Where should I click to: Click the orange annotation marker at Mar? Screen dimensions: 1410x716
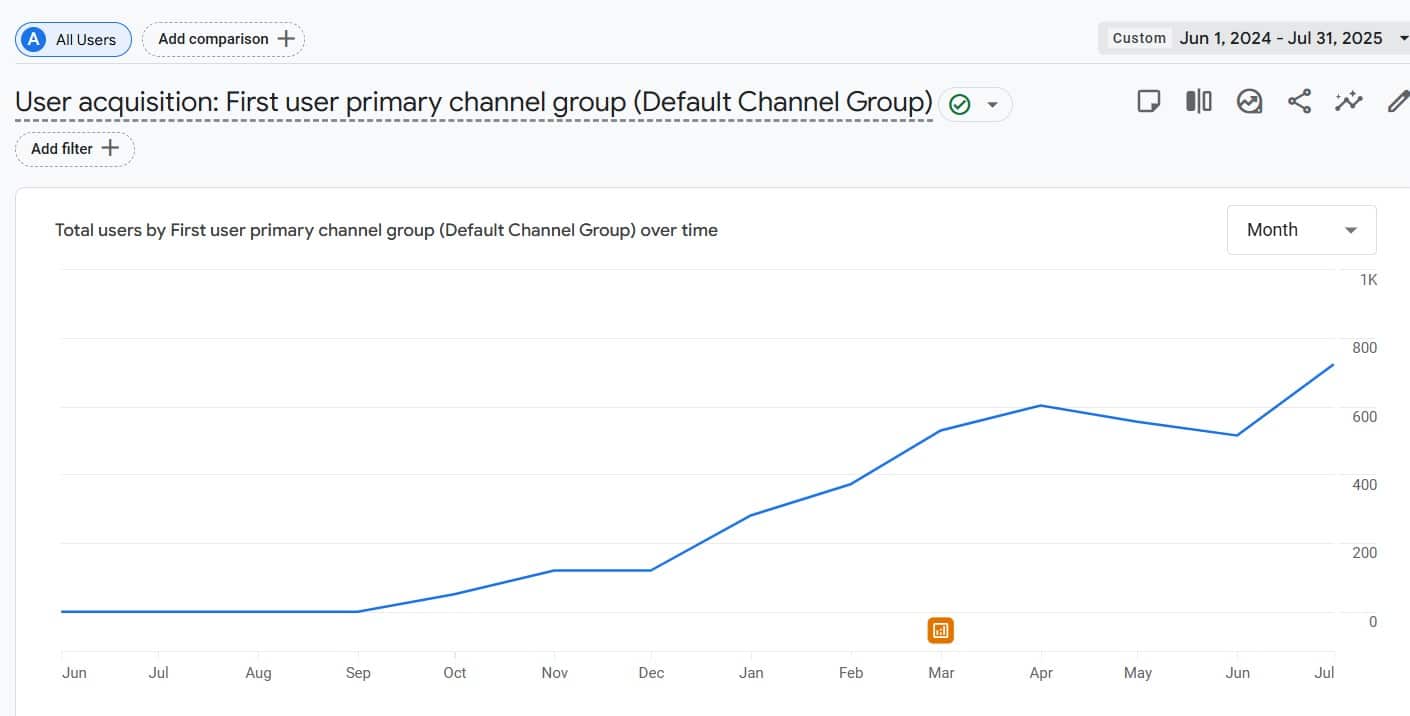click(x=940, y=630)
